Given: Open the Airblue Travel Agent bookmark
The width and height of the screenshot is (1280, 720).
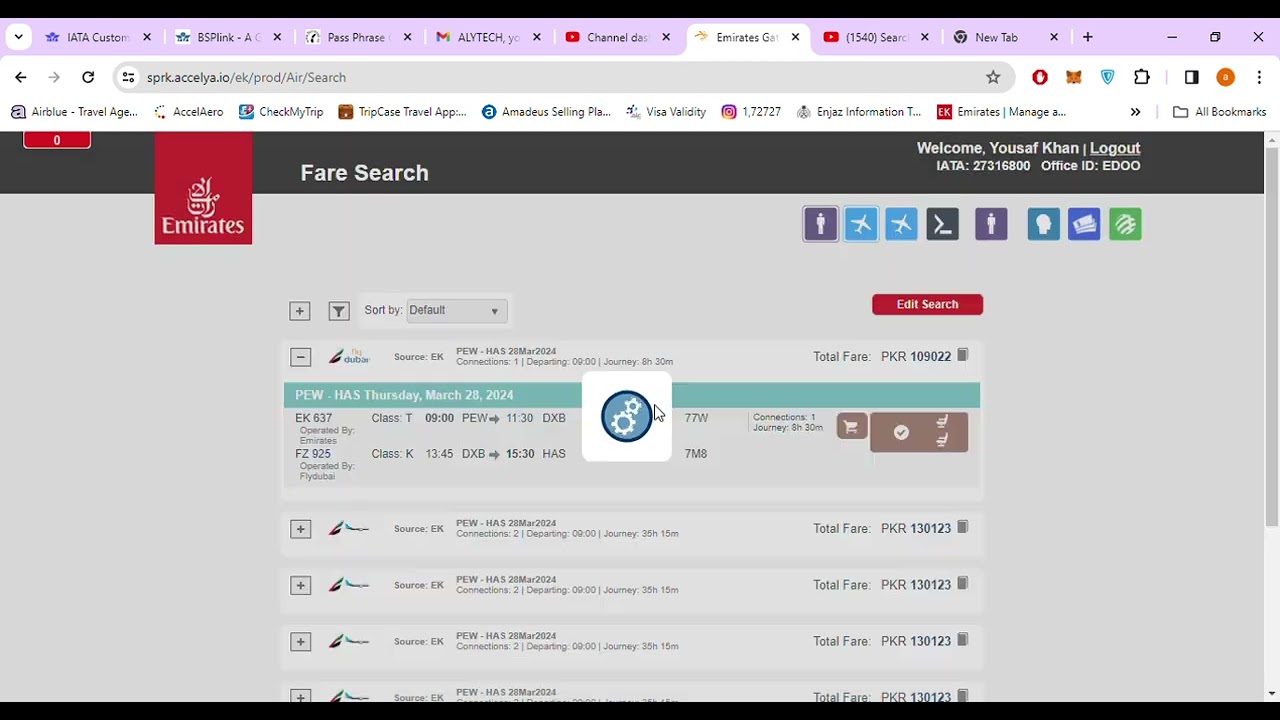Looking at the screenshot, I should pos(75,112).
